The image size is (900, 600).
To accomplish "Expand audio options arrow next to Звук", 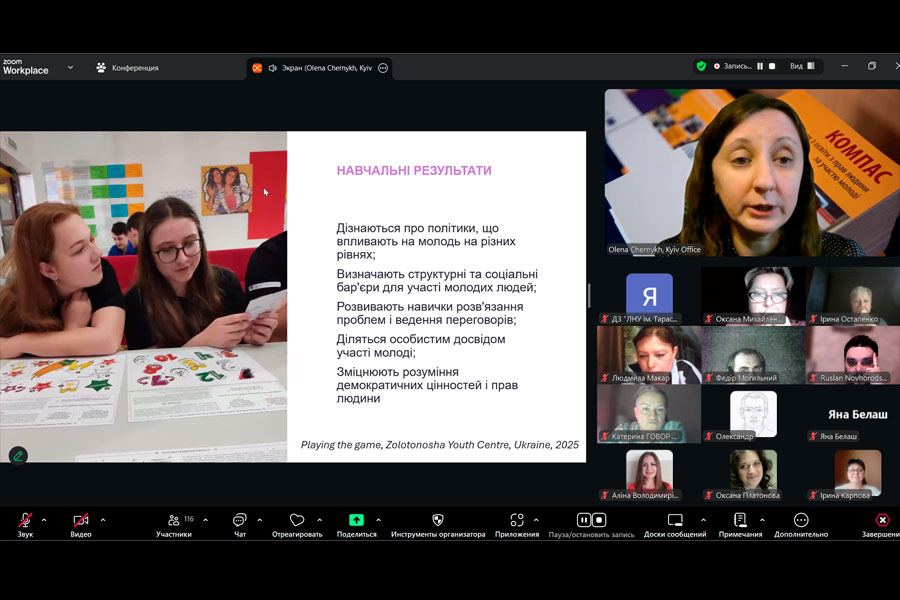I will coord(48,520).
